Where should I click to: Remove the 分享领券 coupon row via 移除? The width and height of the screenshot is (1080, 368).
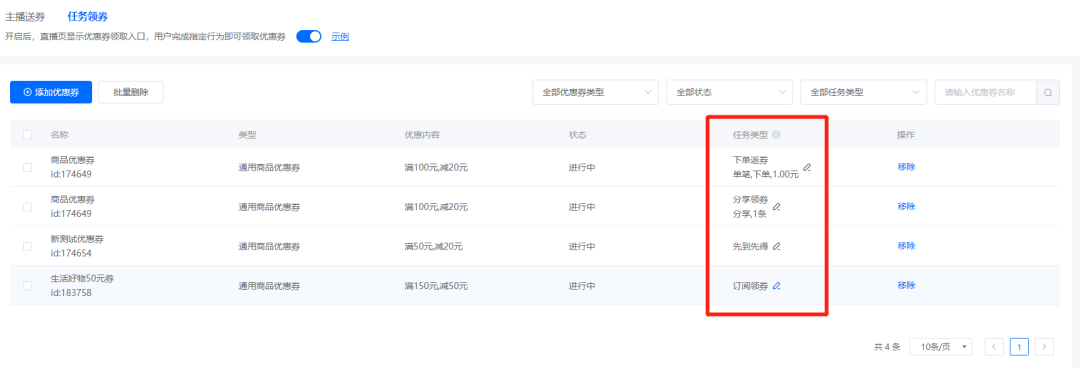point(906,207)
